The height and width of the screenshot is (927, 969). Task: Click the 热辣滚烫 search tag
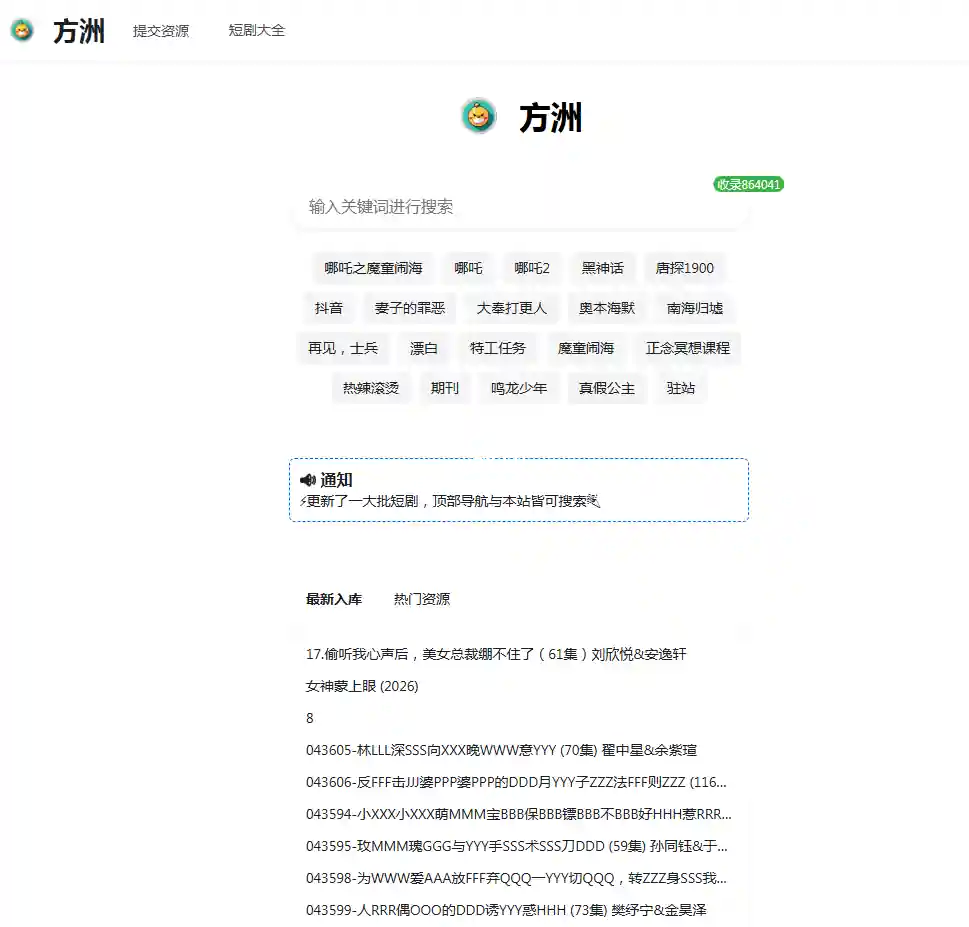[x=370, y=388]
